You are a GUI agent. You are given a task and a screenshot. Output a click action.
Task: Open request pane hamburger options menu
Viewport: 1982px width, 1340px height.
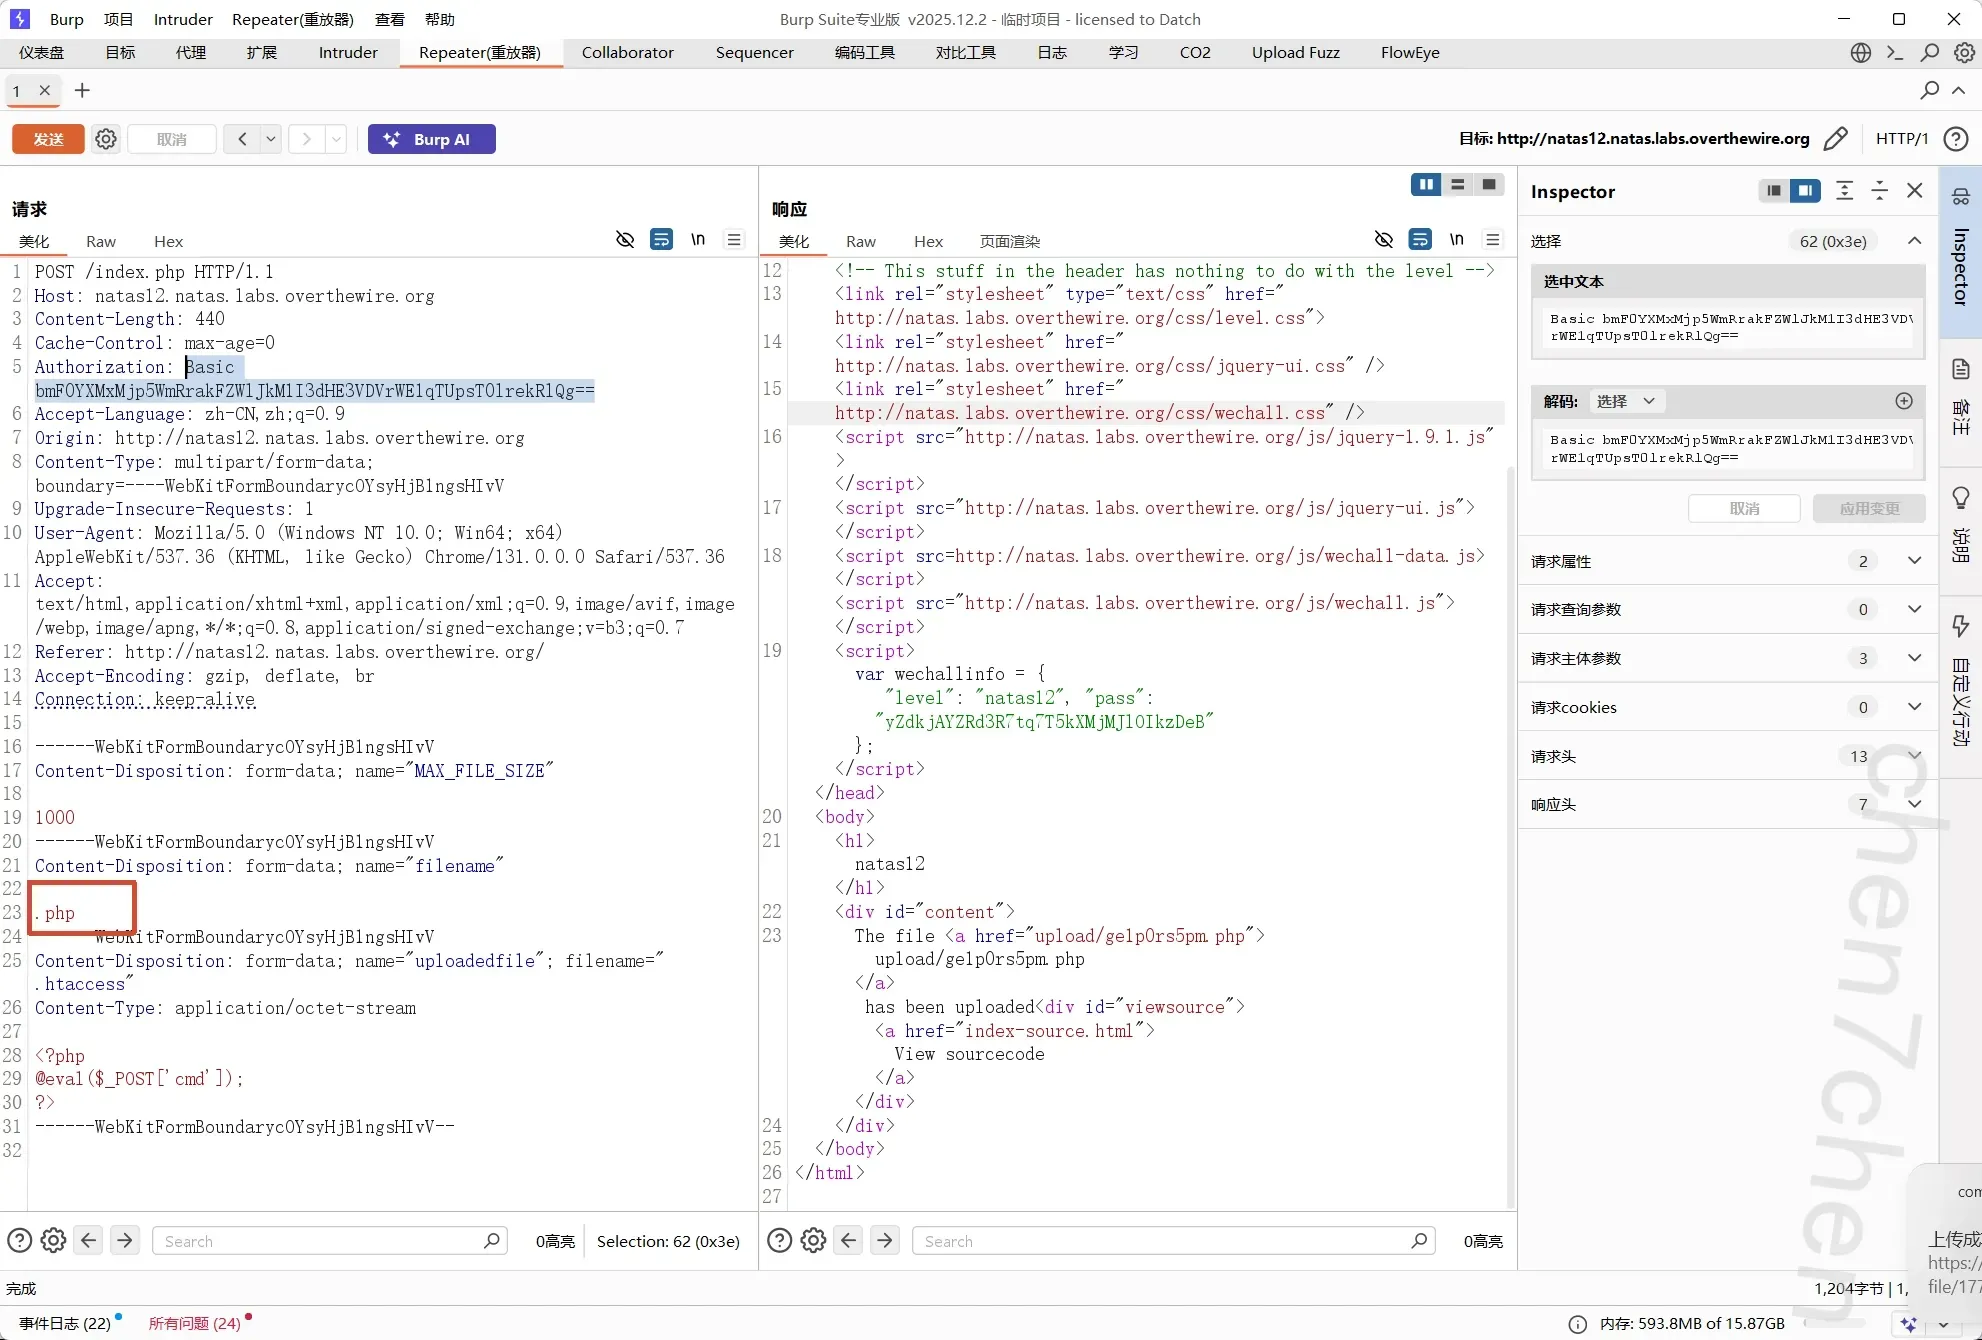734,240
